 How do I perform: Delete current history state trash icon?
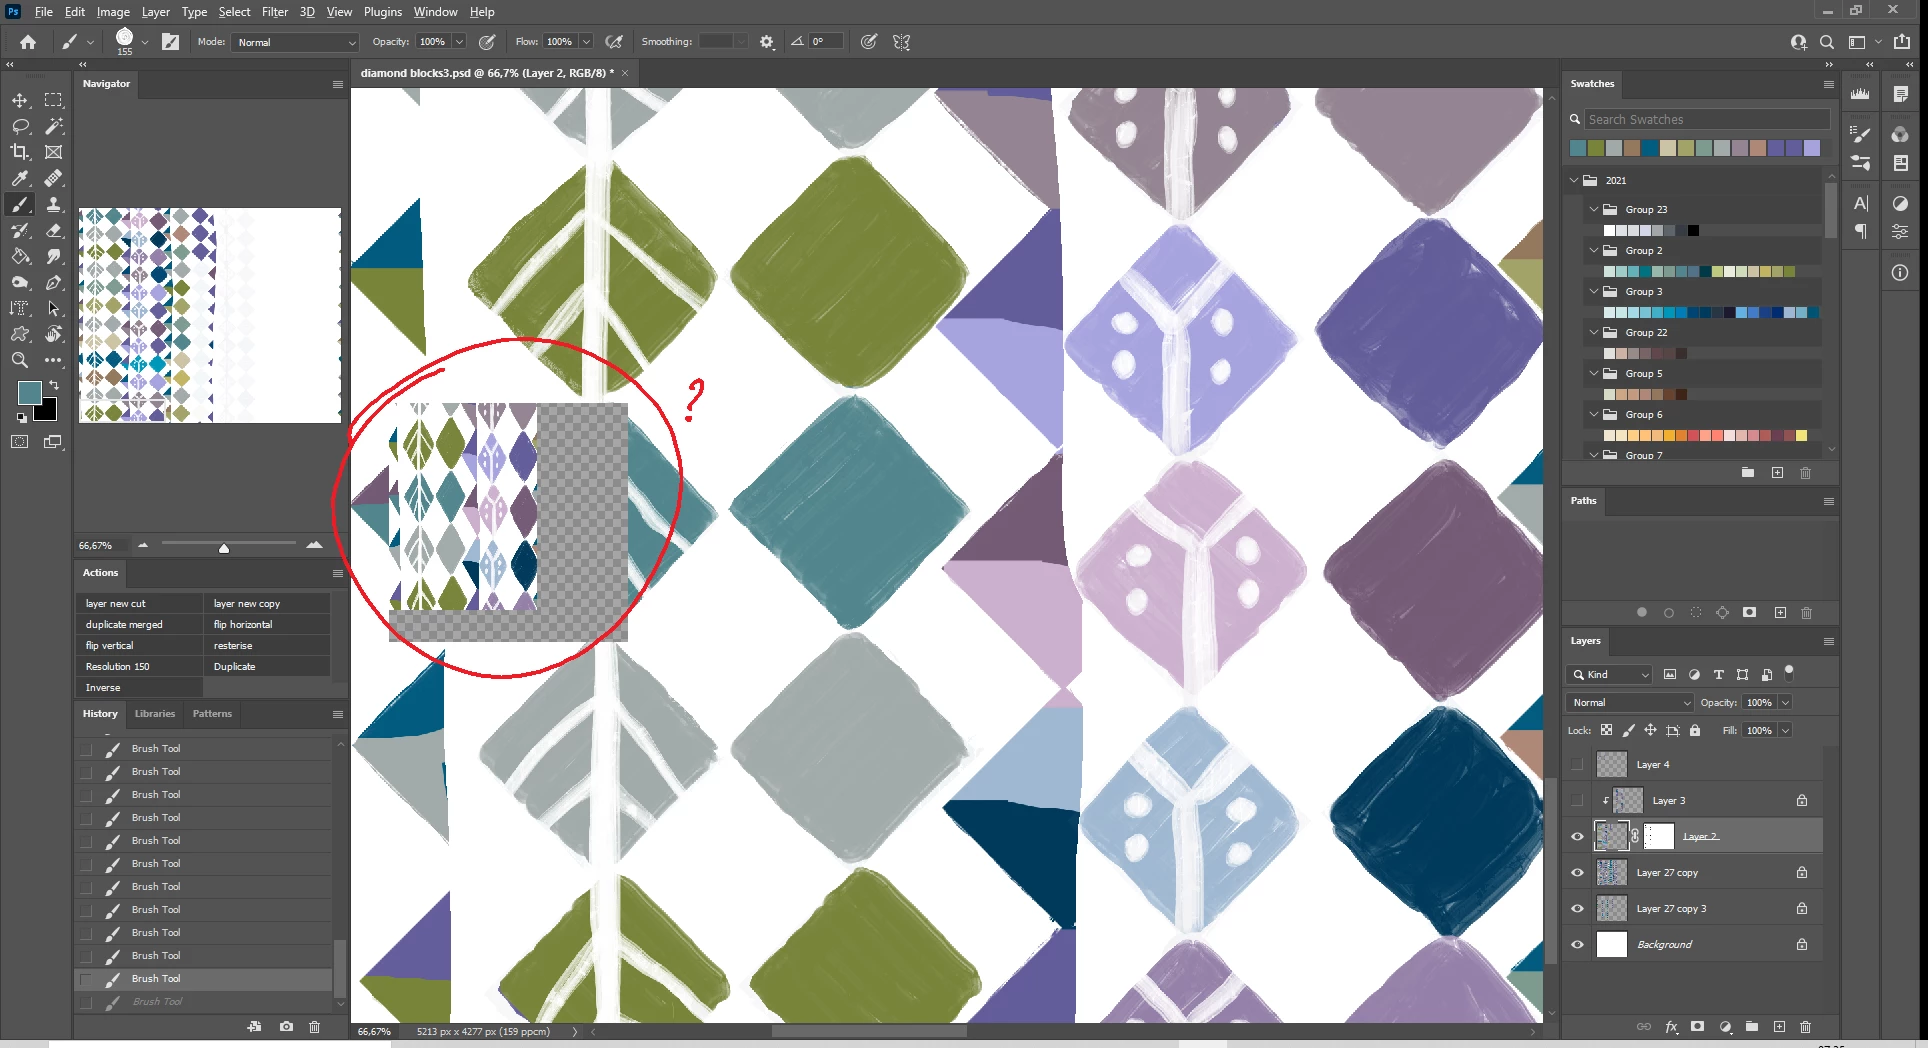coord(315,1027)
